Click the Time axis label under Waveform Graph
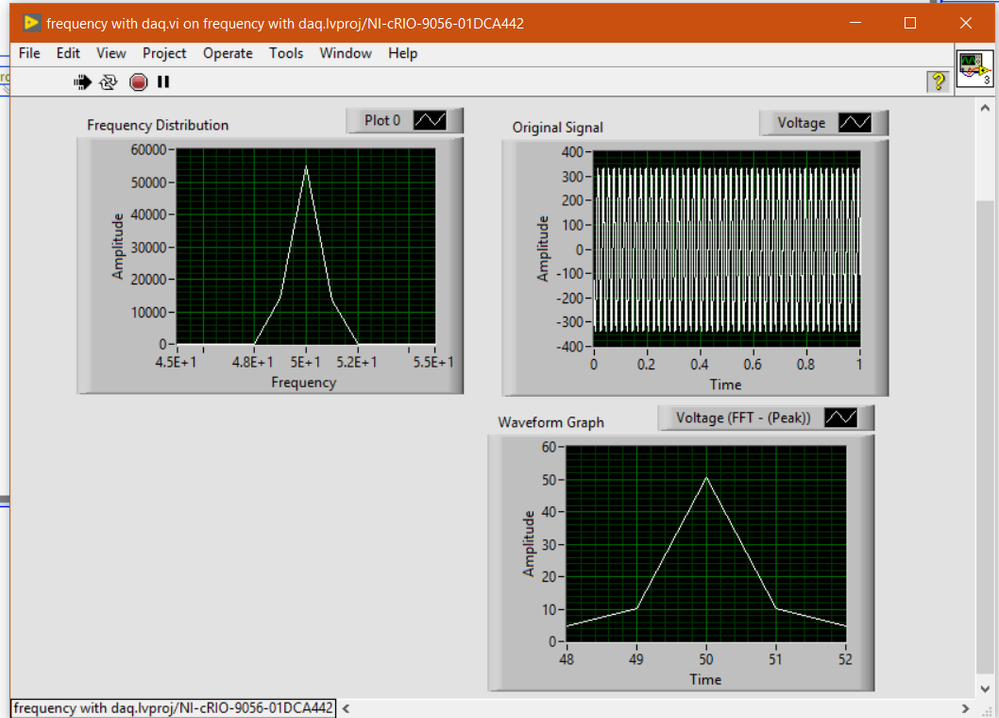This screenshot has height=718, width=999. [705, 680]
